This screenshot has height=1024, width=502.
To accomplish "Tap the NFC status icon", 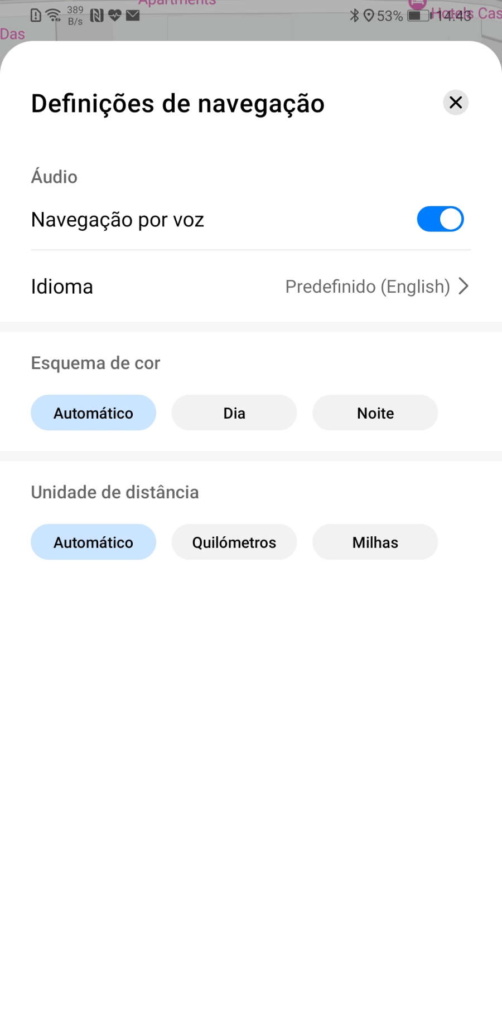I will click(97, 16).
